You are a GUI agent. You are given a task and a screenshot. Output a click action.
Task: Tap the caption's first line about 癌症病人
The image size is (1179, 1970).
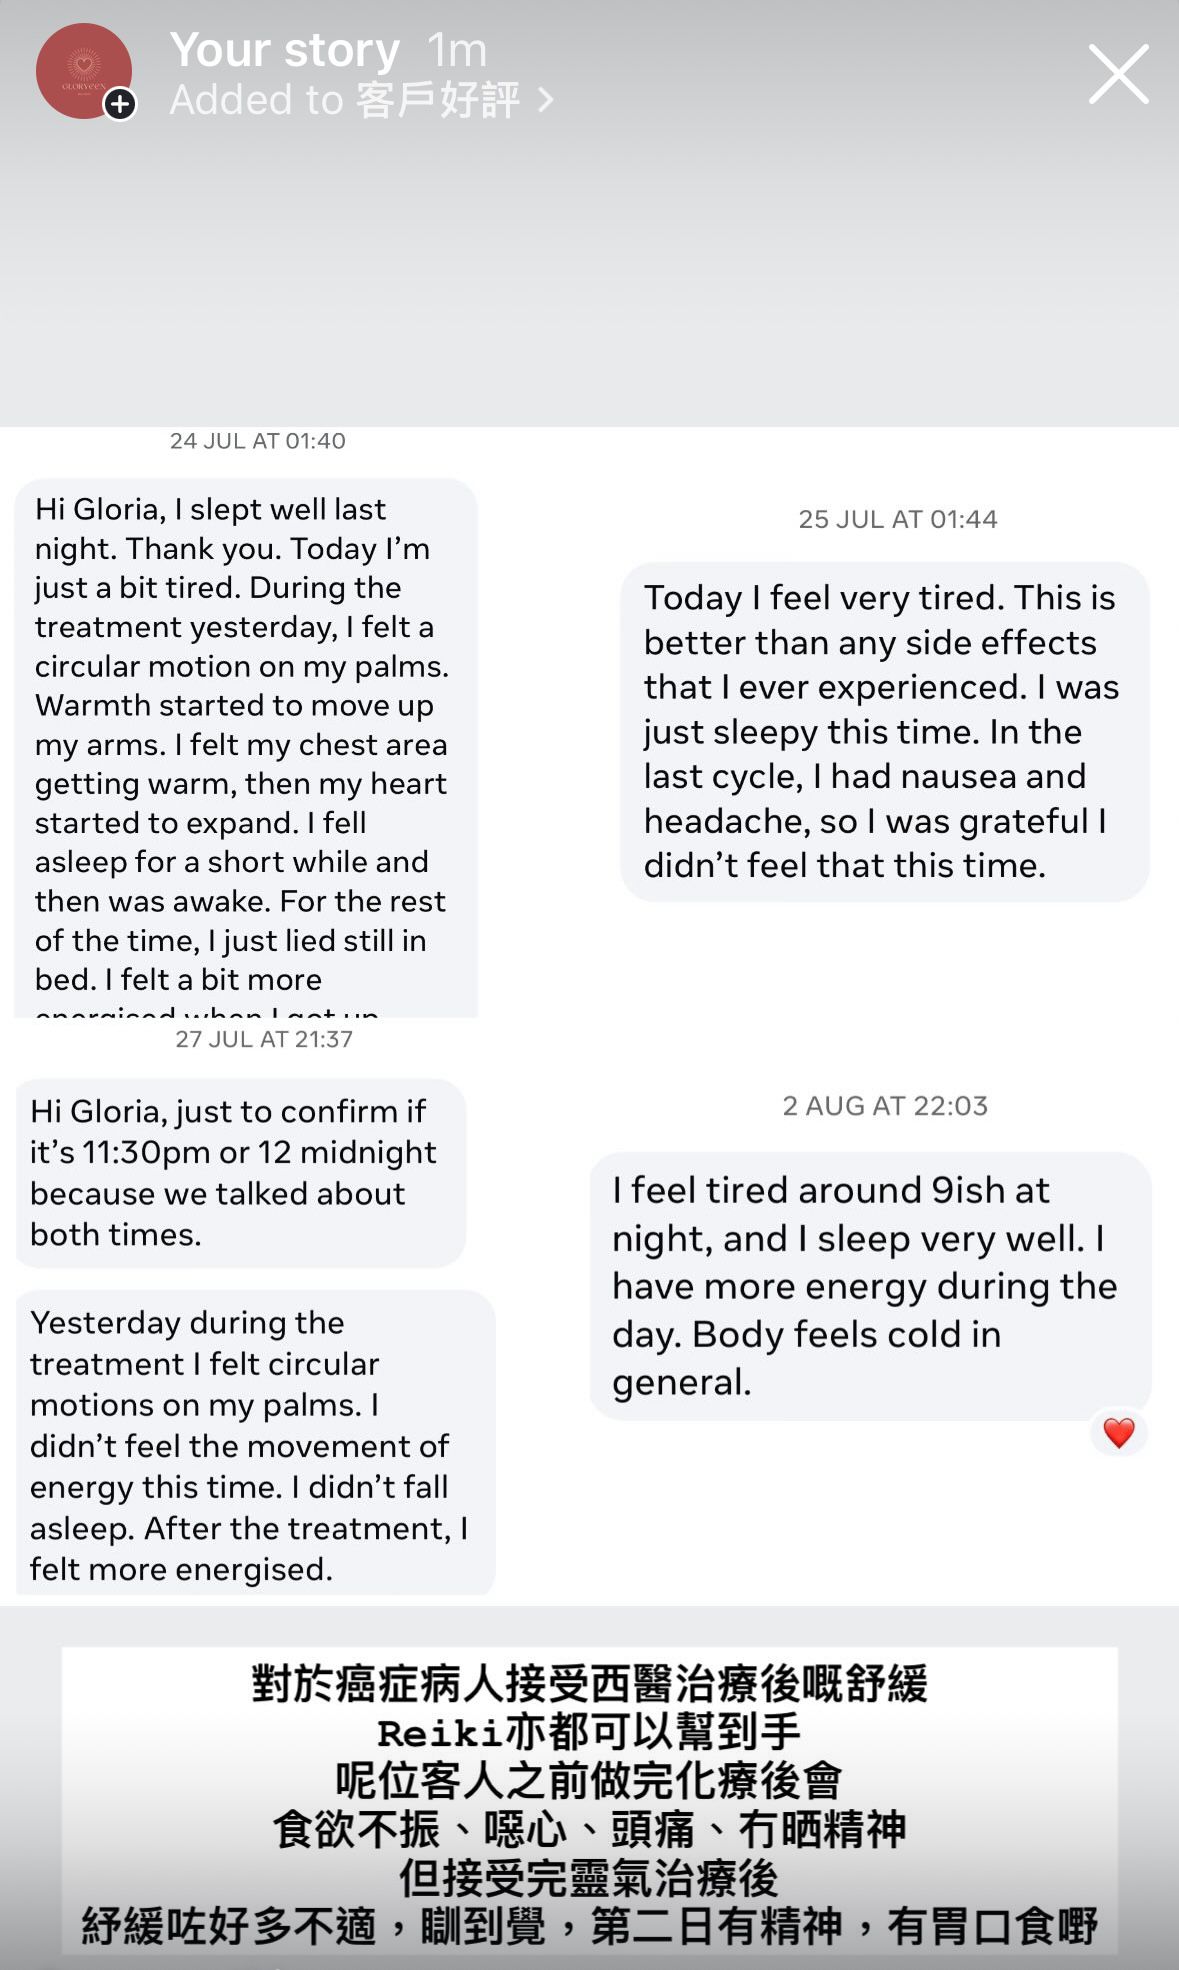tap(589, 1684)
